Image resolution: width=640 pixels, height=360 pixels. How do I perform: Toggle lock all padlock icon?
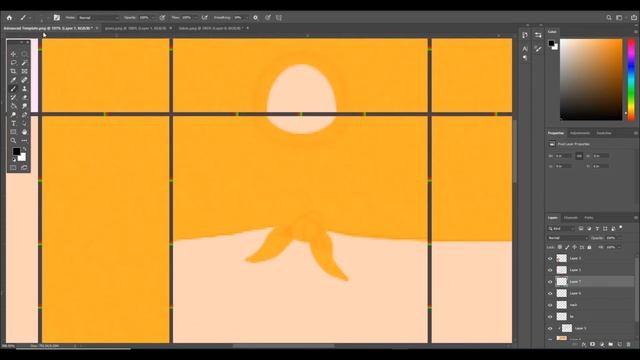coord(589,247)
